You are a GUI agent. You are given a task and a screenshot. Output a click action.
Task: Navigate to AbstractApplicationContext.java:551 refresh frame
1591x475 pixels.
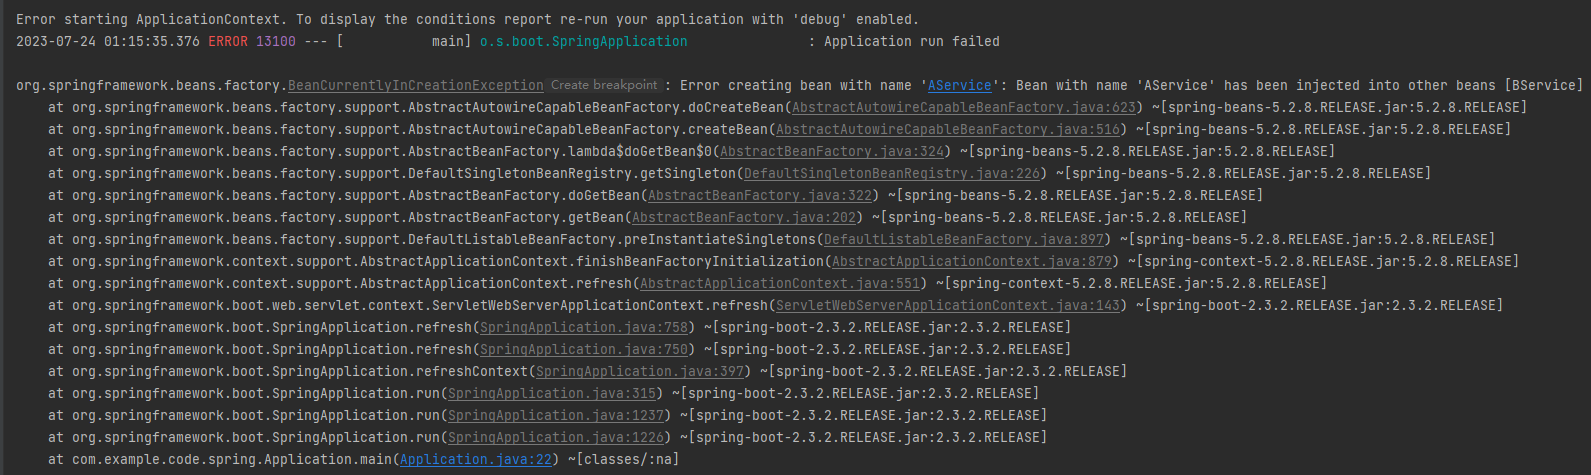point(780,284)
